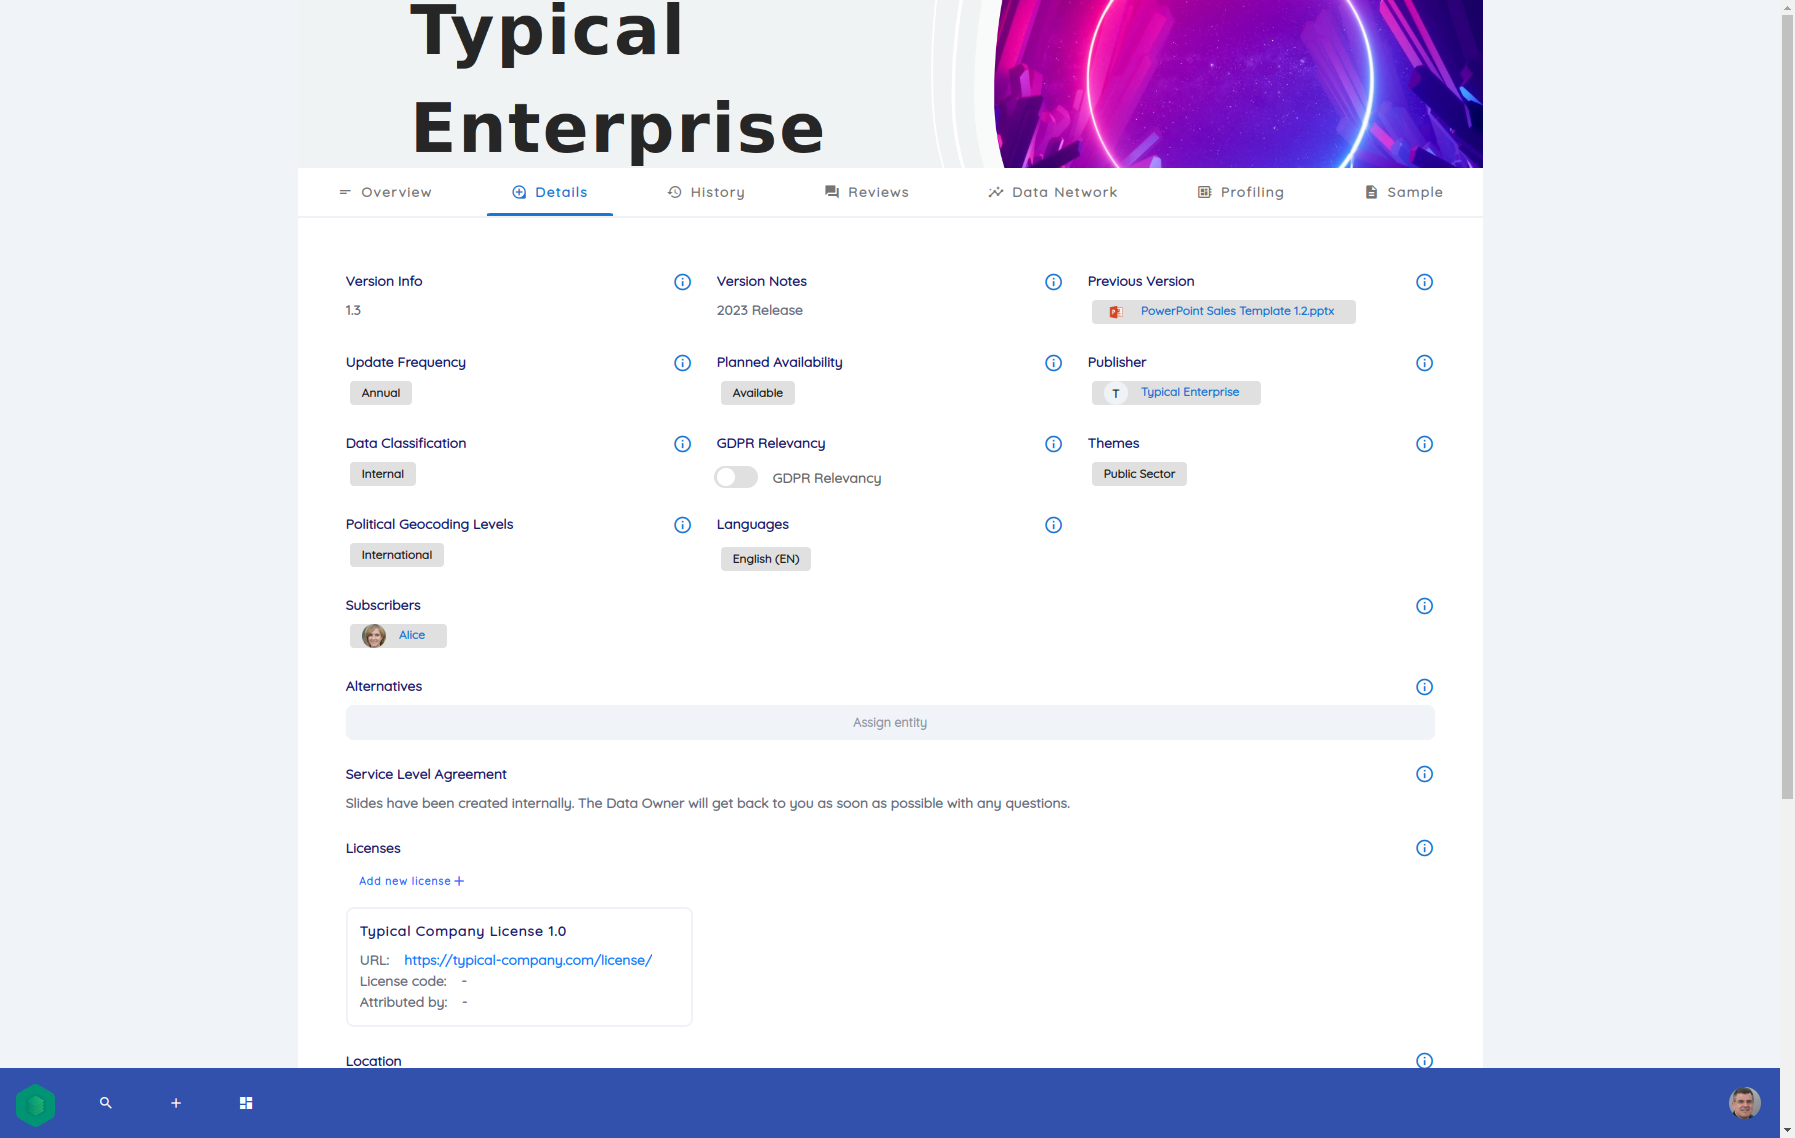Viewport: 1795px width, 1138px height.
Task: Click the plus icon in the bottom bar
Action: coord(176,1103)
